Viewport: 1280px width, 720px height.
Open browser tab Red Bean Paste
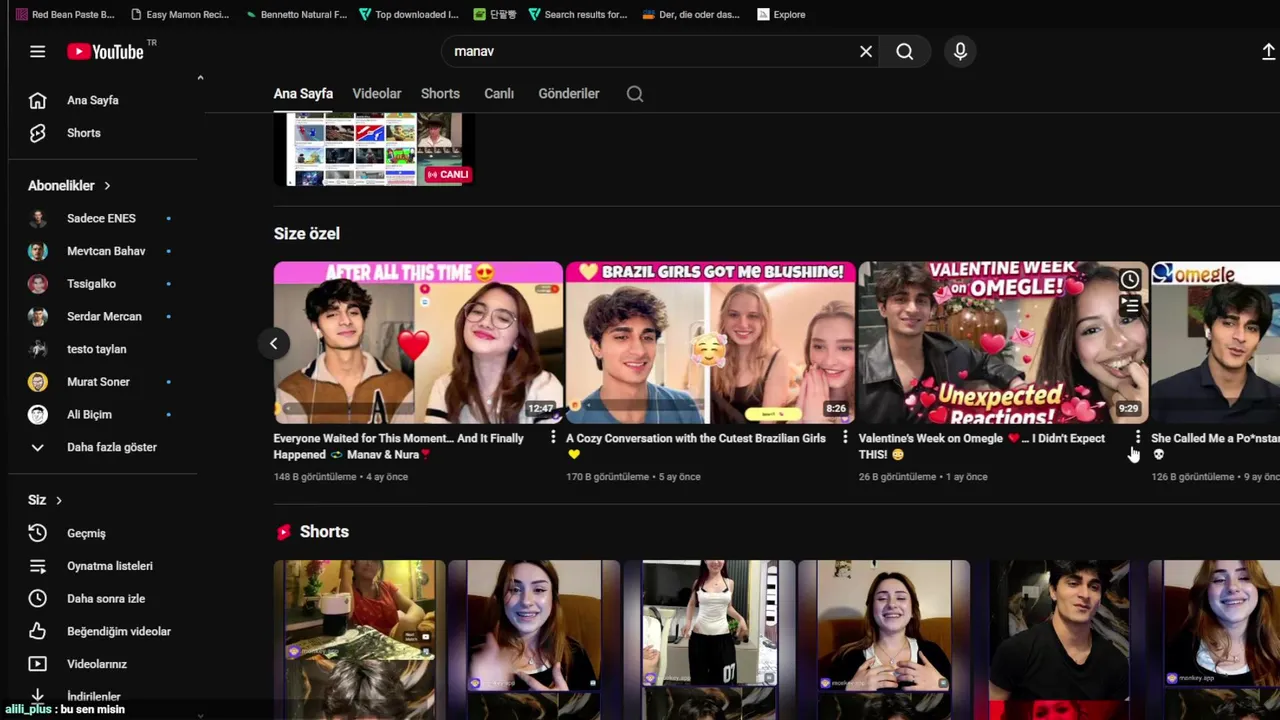point(66,14)
